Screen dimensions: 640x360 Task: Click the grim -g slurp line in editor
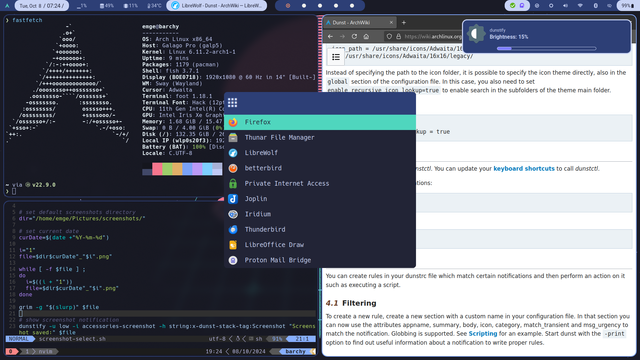click(x=59, y=307)
